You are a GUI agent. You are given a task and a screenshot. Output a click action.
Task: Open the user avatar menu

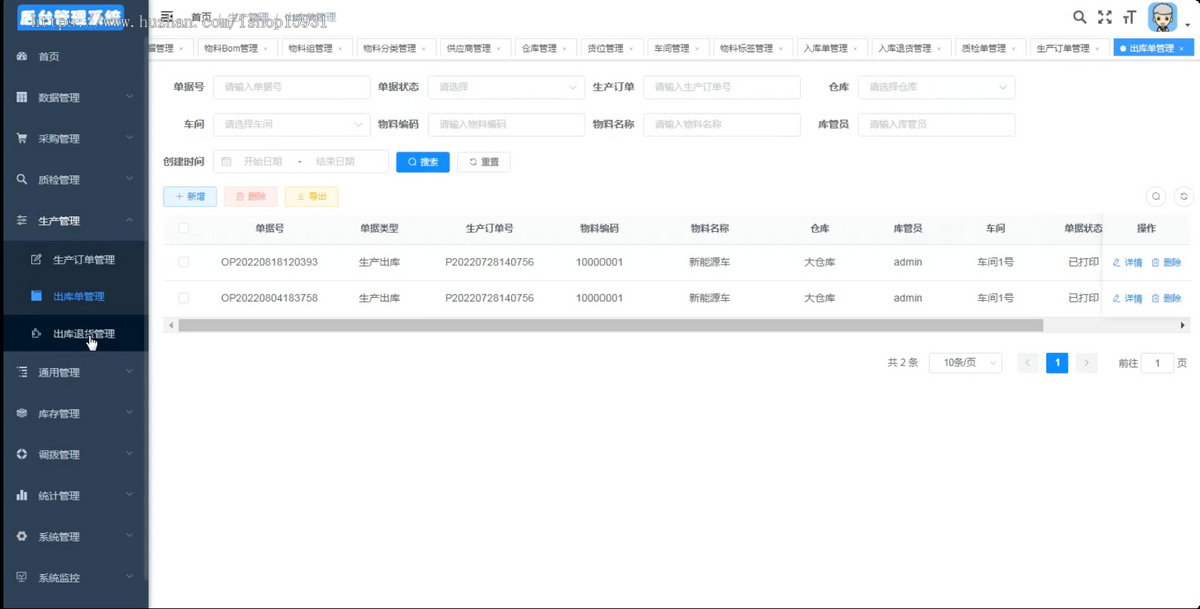click(1167, 17)
